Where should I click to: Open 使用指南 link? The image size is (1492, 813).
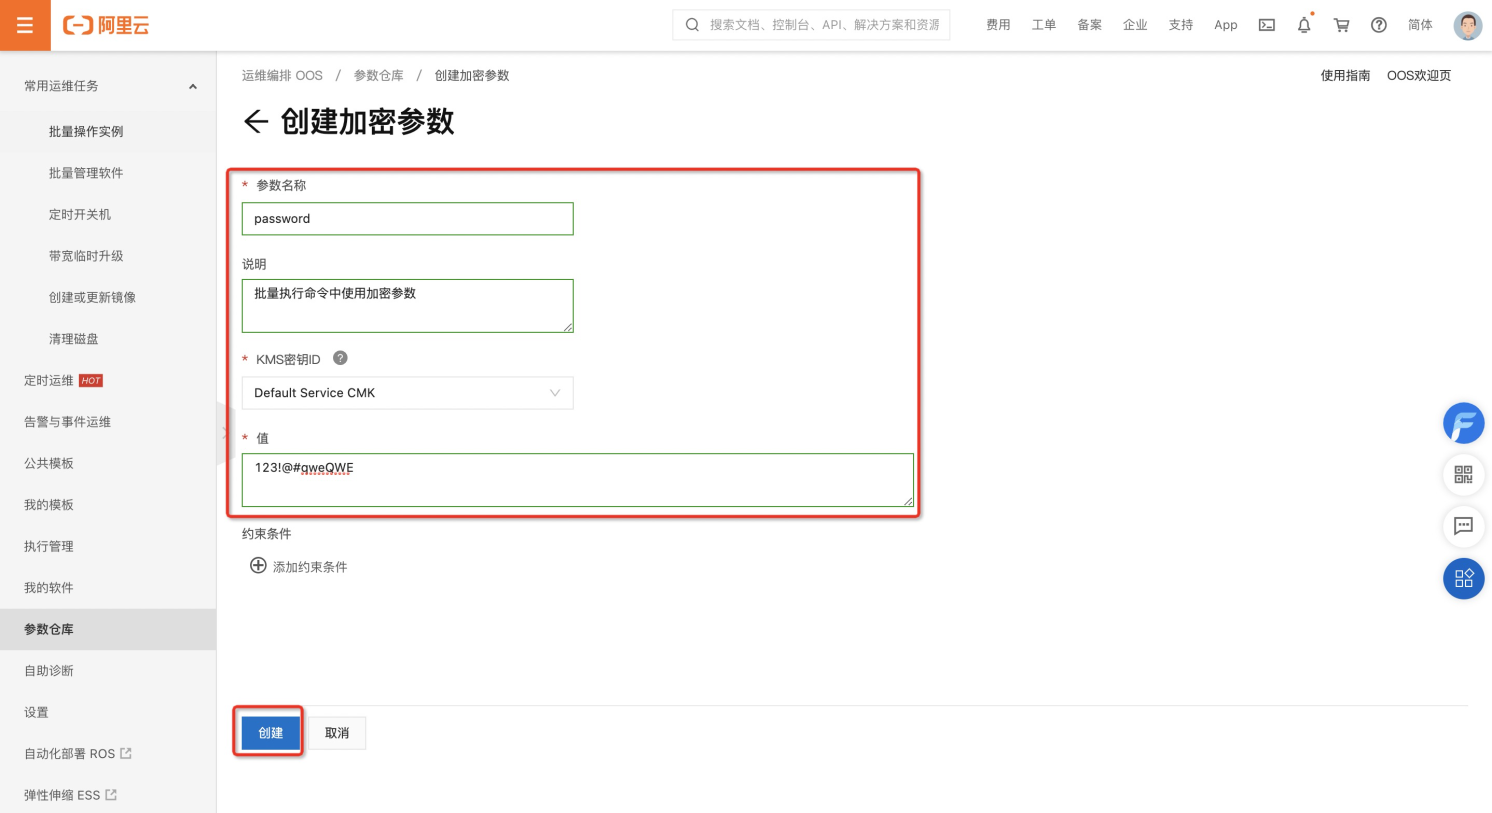tap(1345, 75)
